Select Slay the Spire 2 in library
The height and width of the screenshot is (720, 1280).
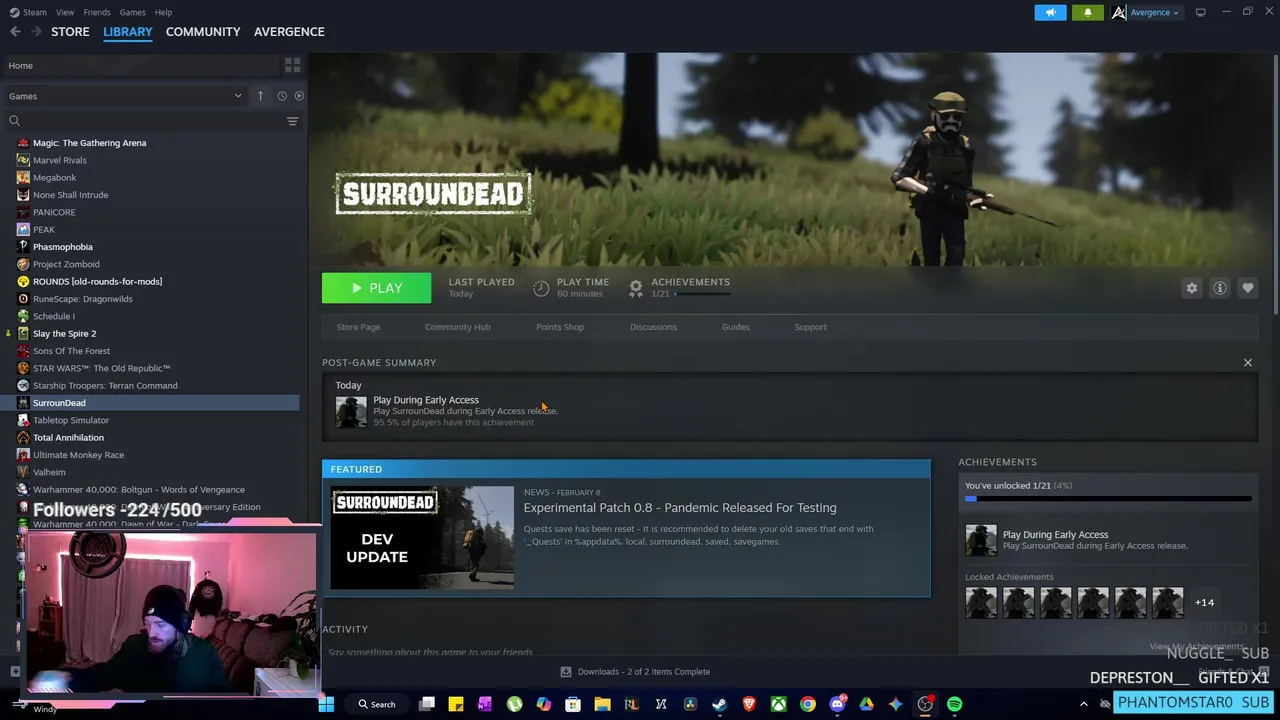pos(64,333)
